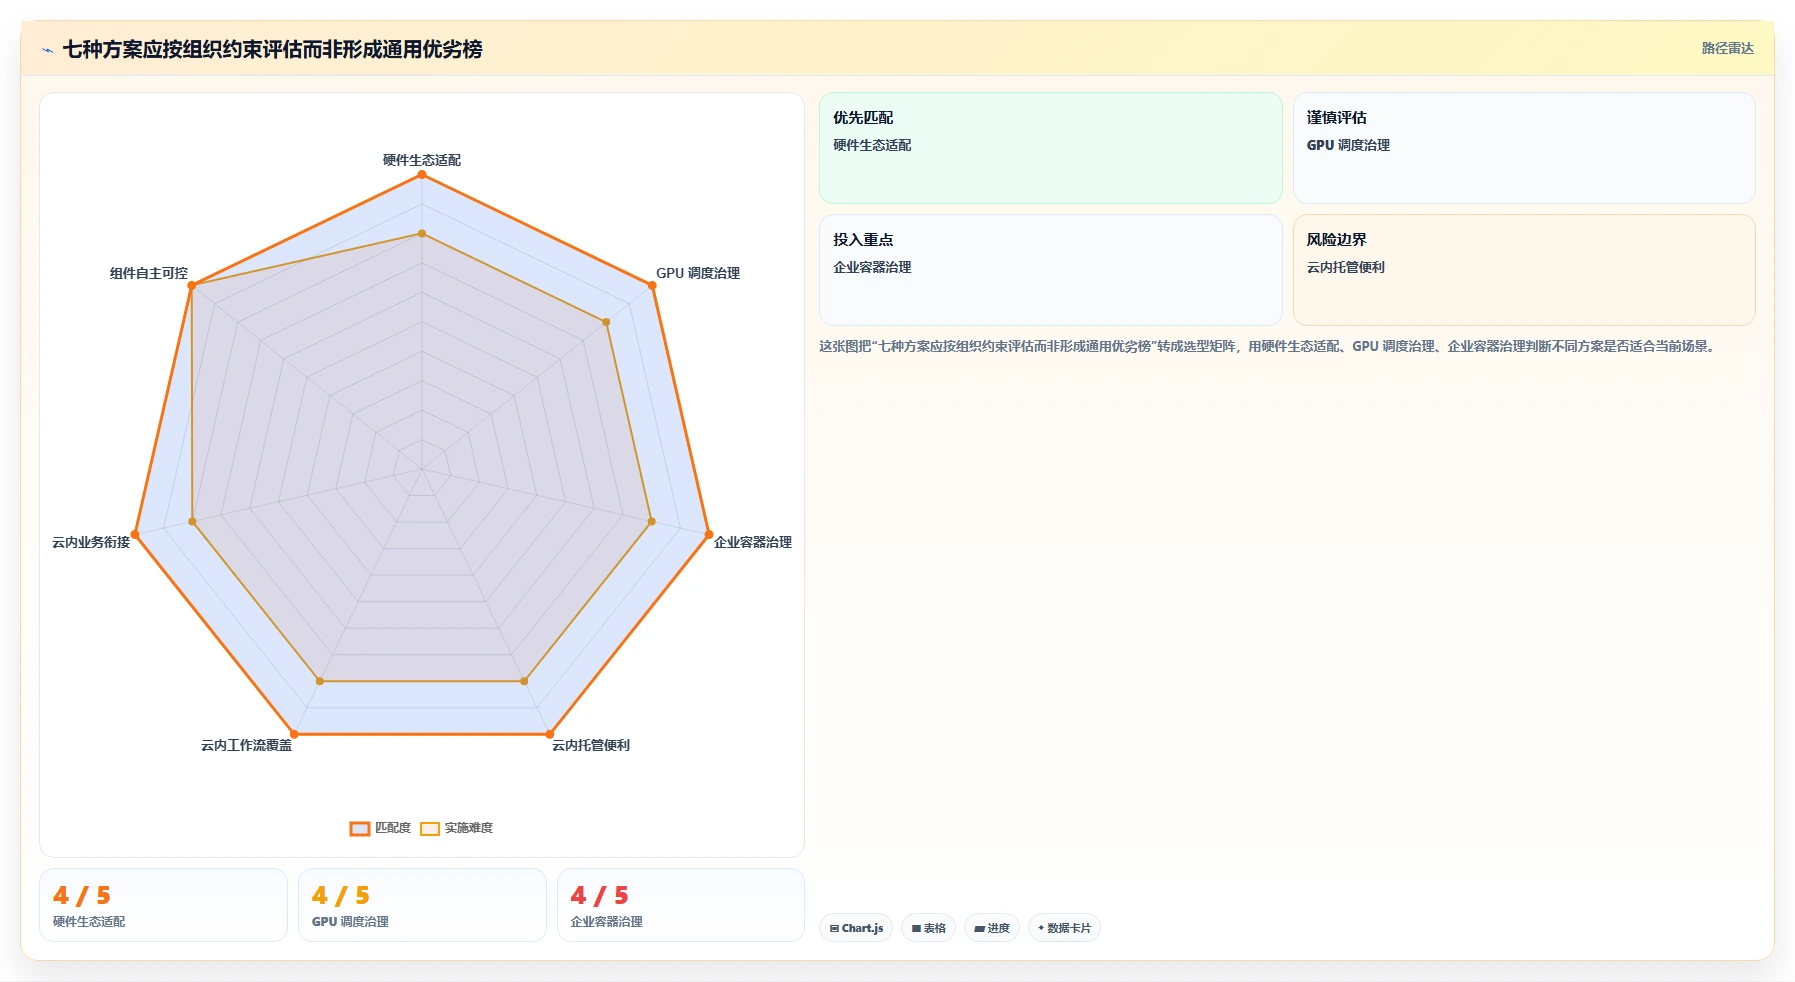Click the Chart.js tag
The width and height of the screenshot is (1795, 982).
[x=856, y=928]
